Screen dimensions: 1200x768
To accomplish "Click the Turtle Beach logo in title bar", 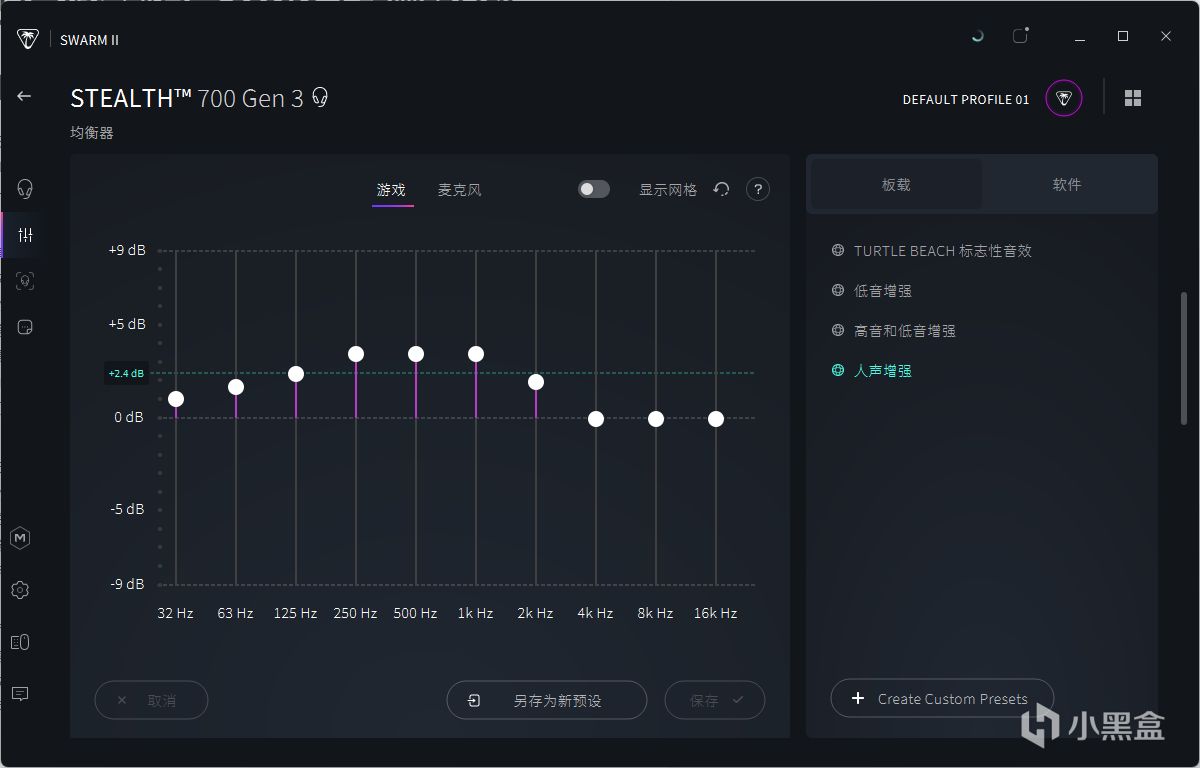I will coord(28,39).
